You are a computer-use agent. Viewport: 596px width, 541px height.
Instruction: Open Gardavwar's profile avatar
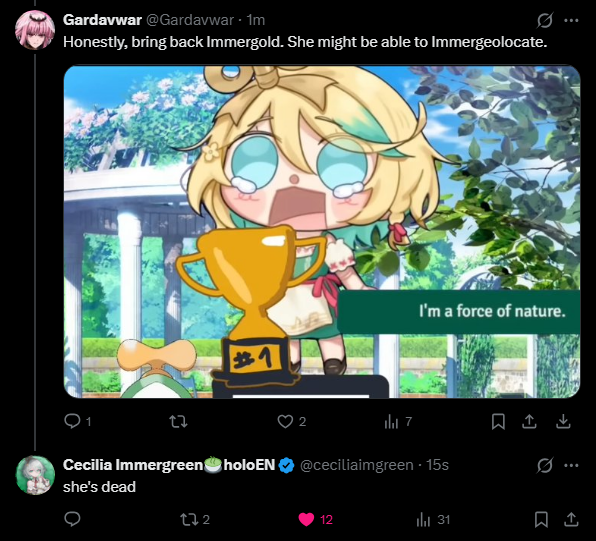[35, 30]
